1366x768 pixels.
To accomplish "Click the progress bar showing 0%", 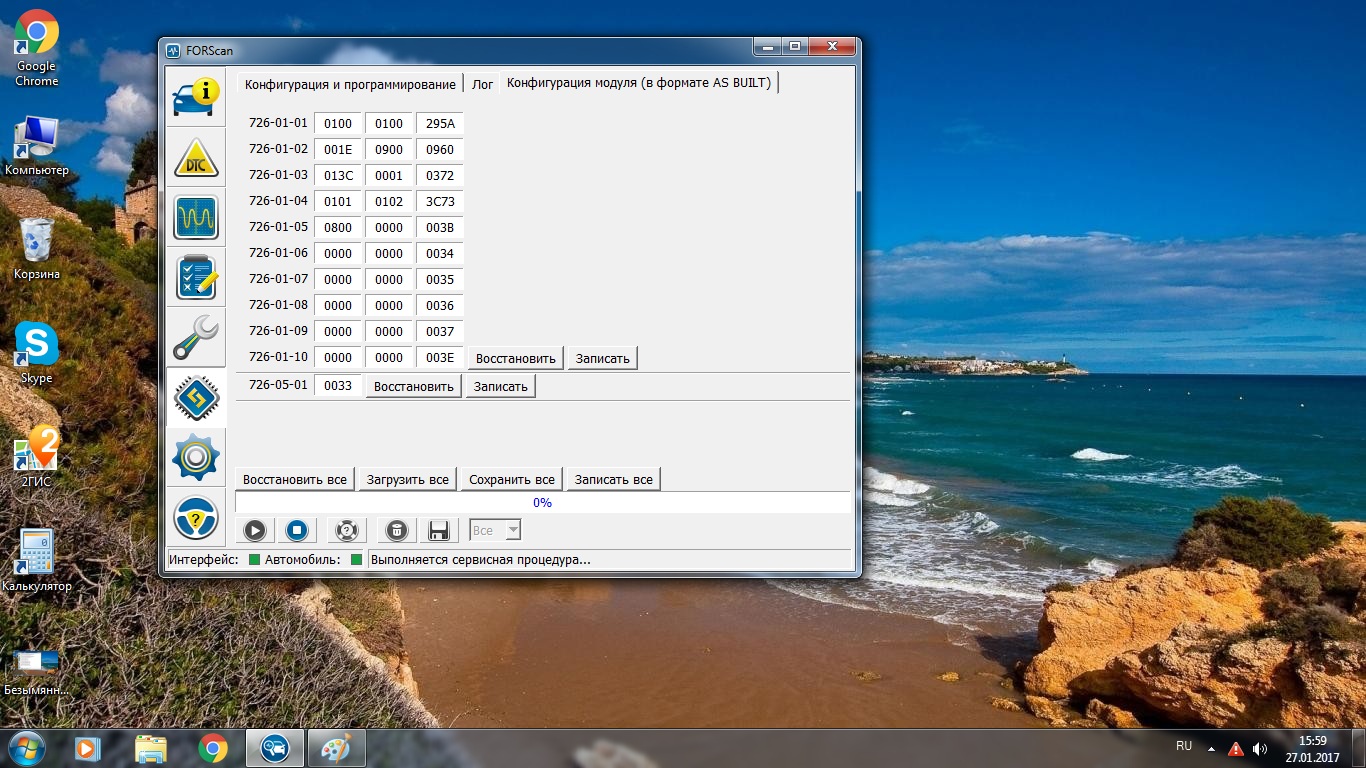I will pyautogui.click(x=542, y=503).
